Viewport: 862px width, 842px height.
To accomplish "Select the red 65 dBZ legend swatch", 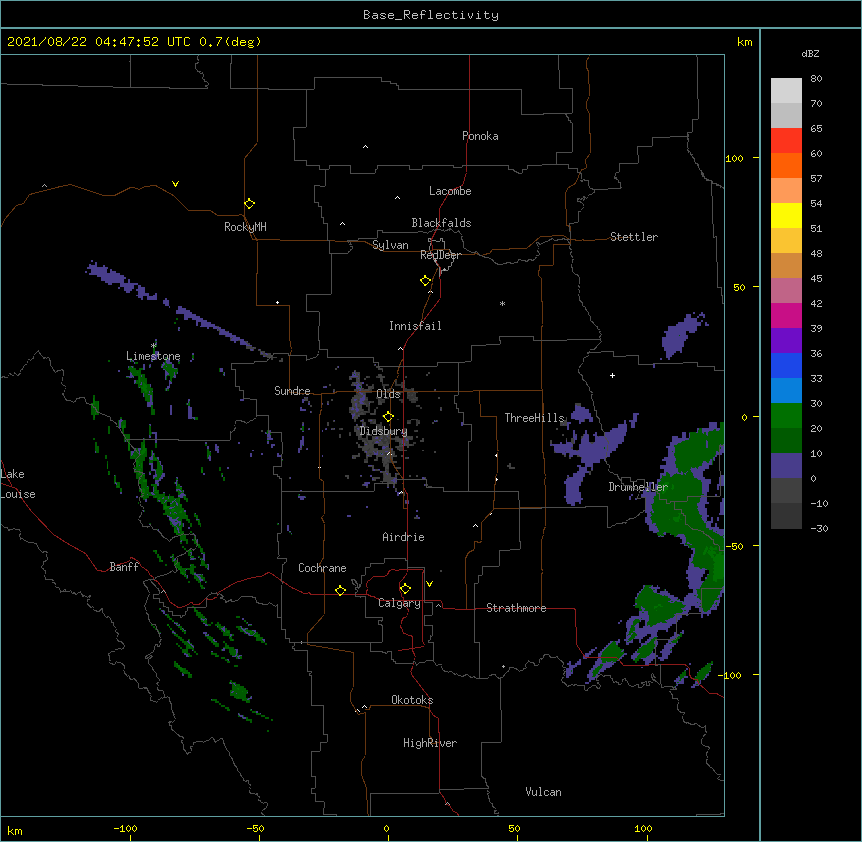I will (x=786, y=140).
